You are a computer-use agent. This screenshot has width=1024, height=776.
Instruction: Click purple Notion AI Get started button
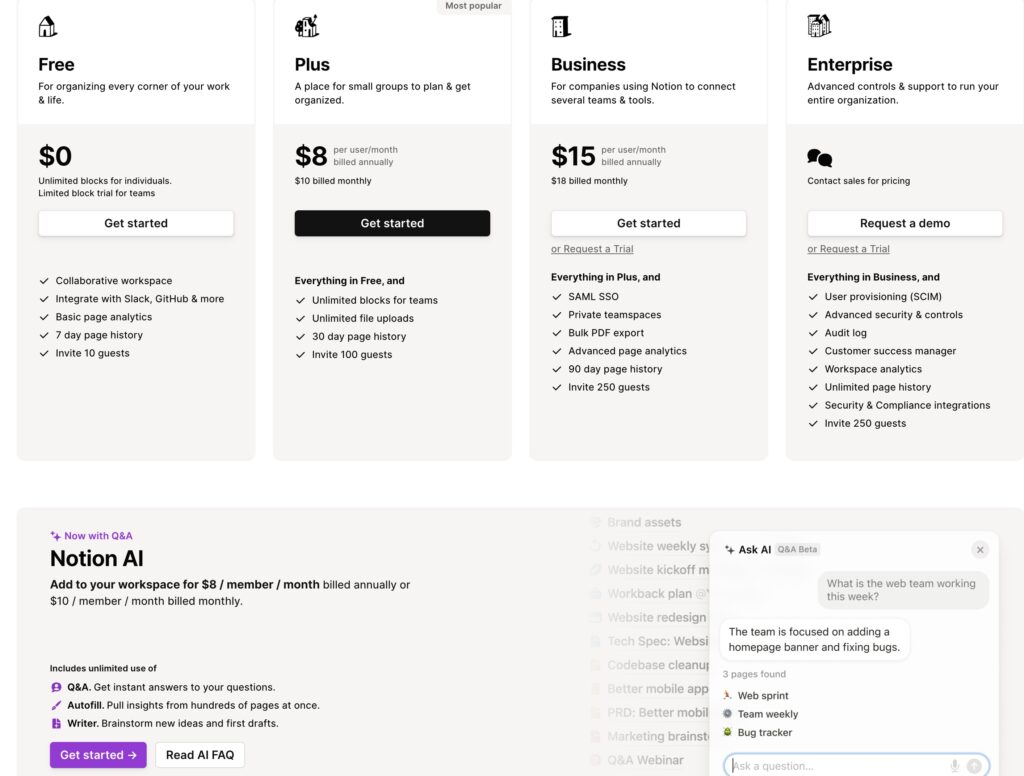click(x=98, y=755)
